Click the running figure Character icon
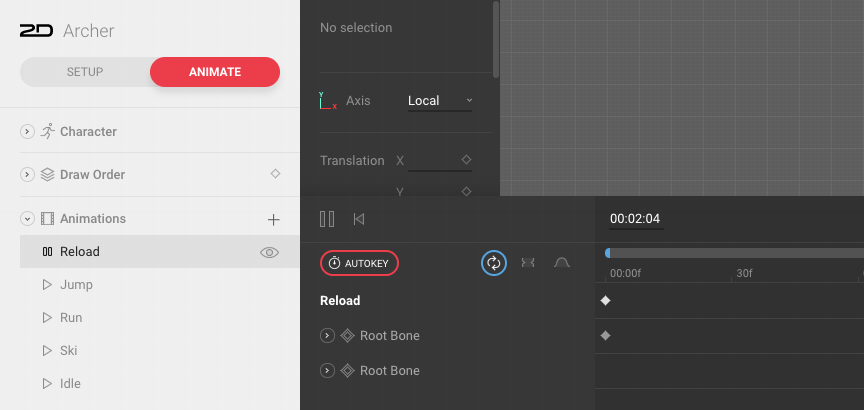This screenshot has height=410, width=864. pos(47,131)
